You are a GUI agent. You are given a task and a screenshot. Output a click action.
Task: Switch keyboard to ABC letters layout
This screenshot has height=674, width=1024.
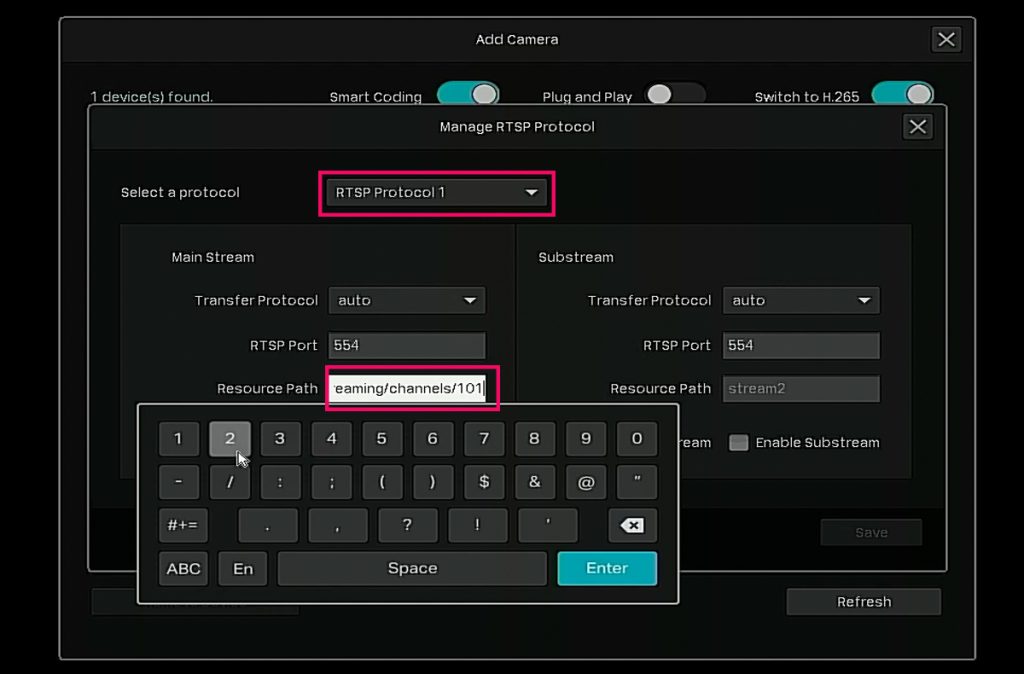[183, 569]
